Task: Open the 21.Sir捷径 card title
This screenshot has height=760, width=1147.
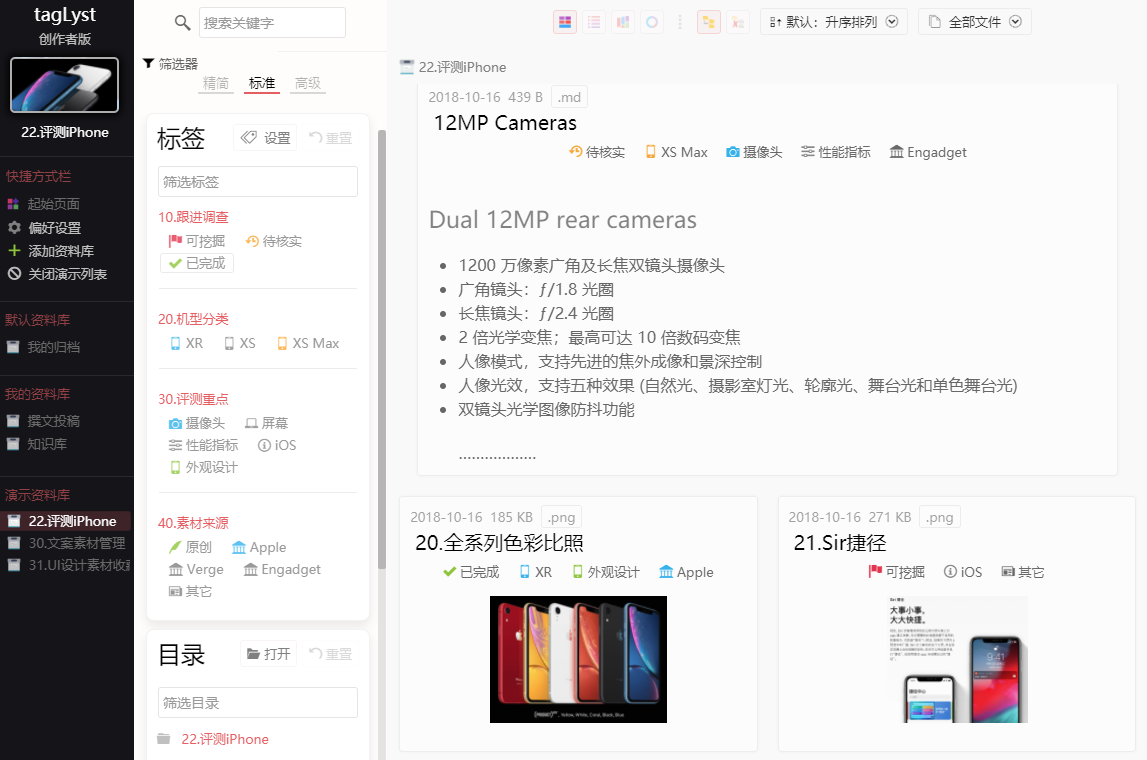Action: click(840, 543)
